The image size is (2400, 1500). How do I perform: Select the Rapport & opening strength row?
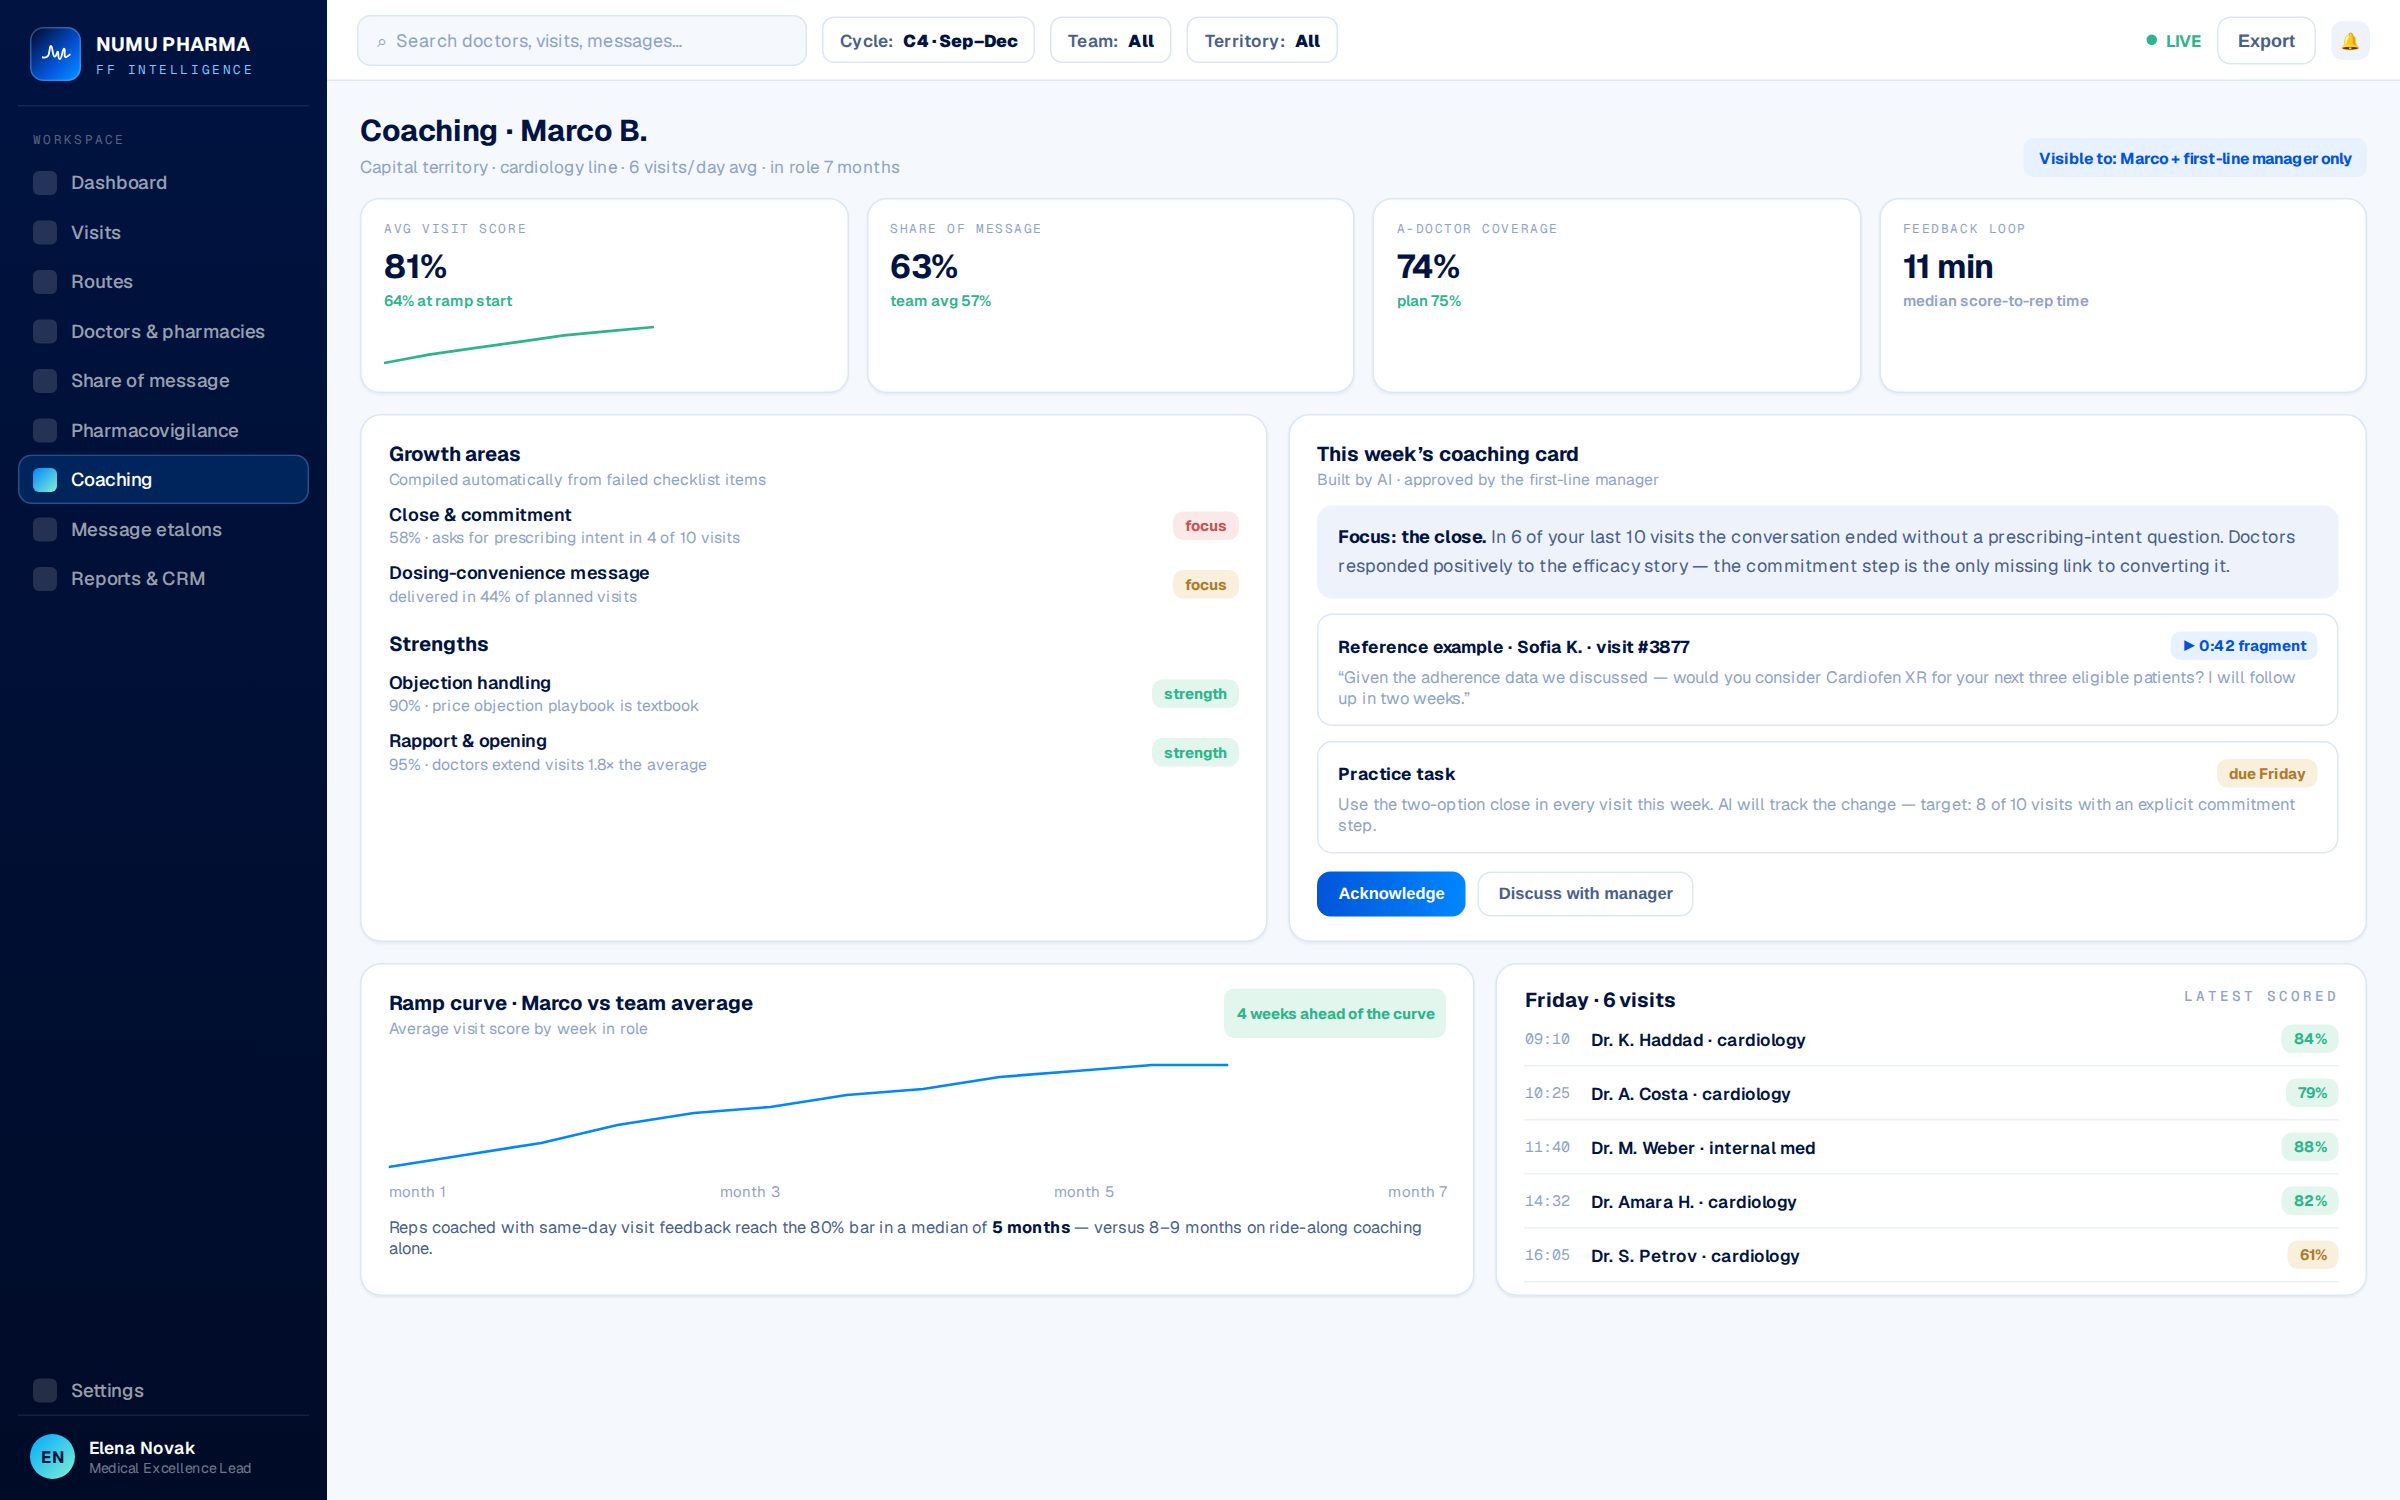[813, 752]
